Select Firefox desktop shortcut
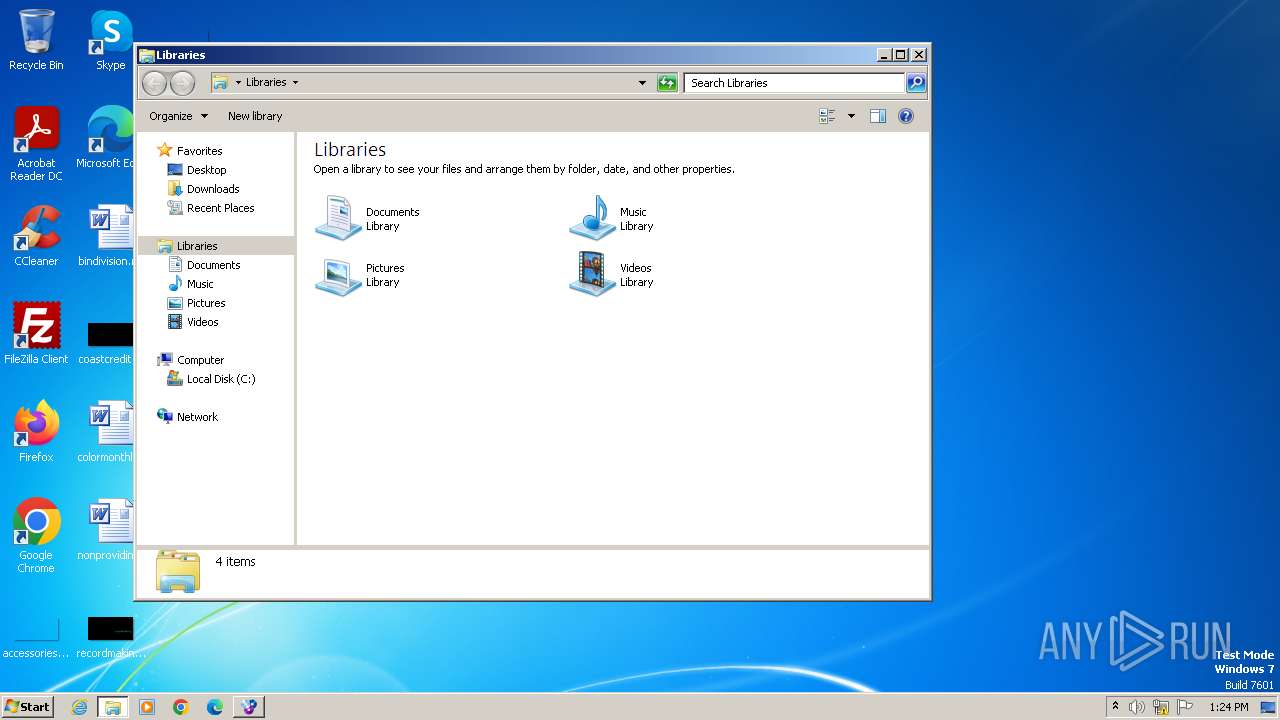The image size is (1280, 720). pos(36,432)
